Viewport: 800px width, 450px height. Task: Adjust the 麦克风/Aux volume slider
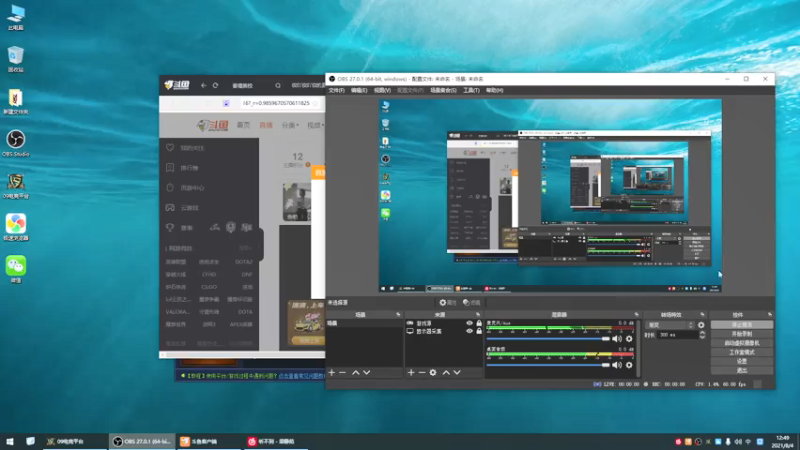[548, 339]
